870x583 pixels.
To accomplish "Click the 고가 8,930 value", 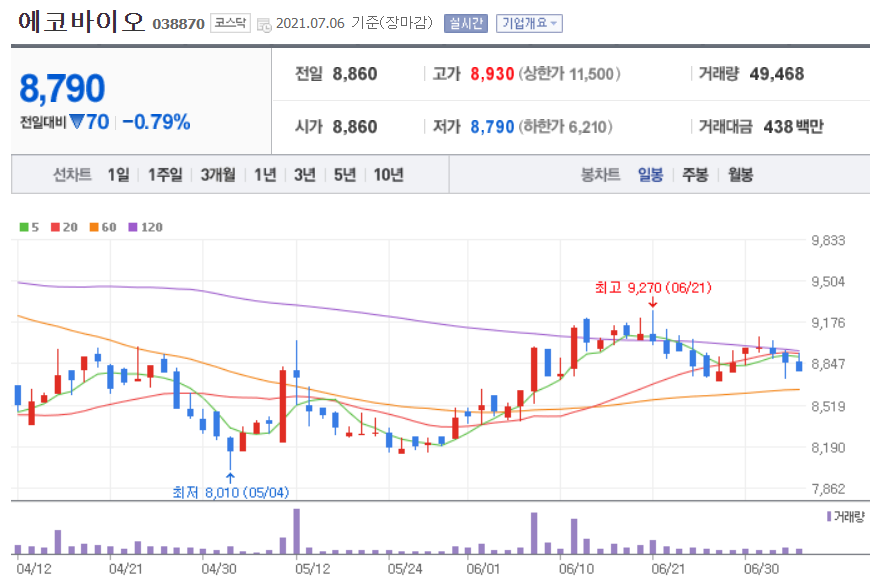I will pos(492,74).
